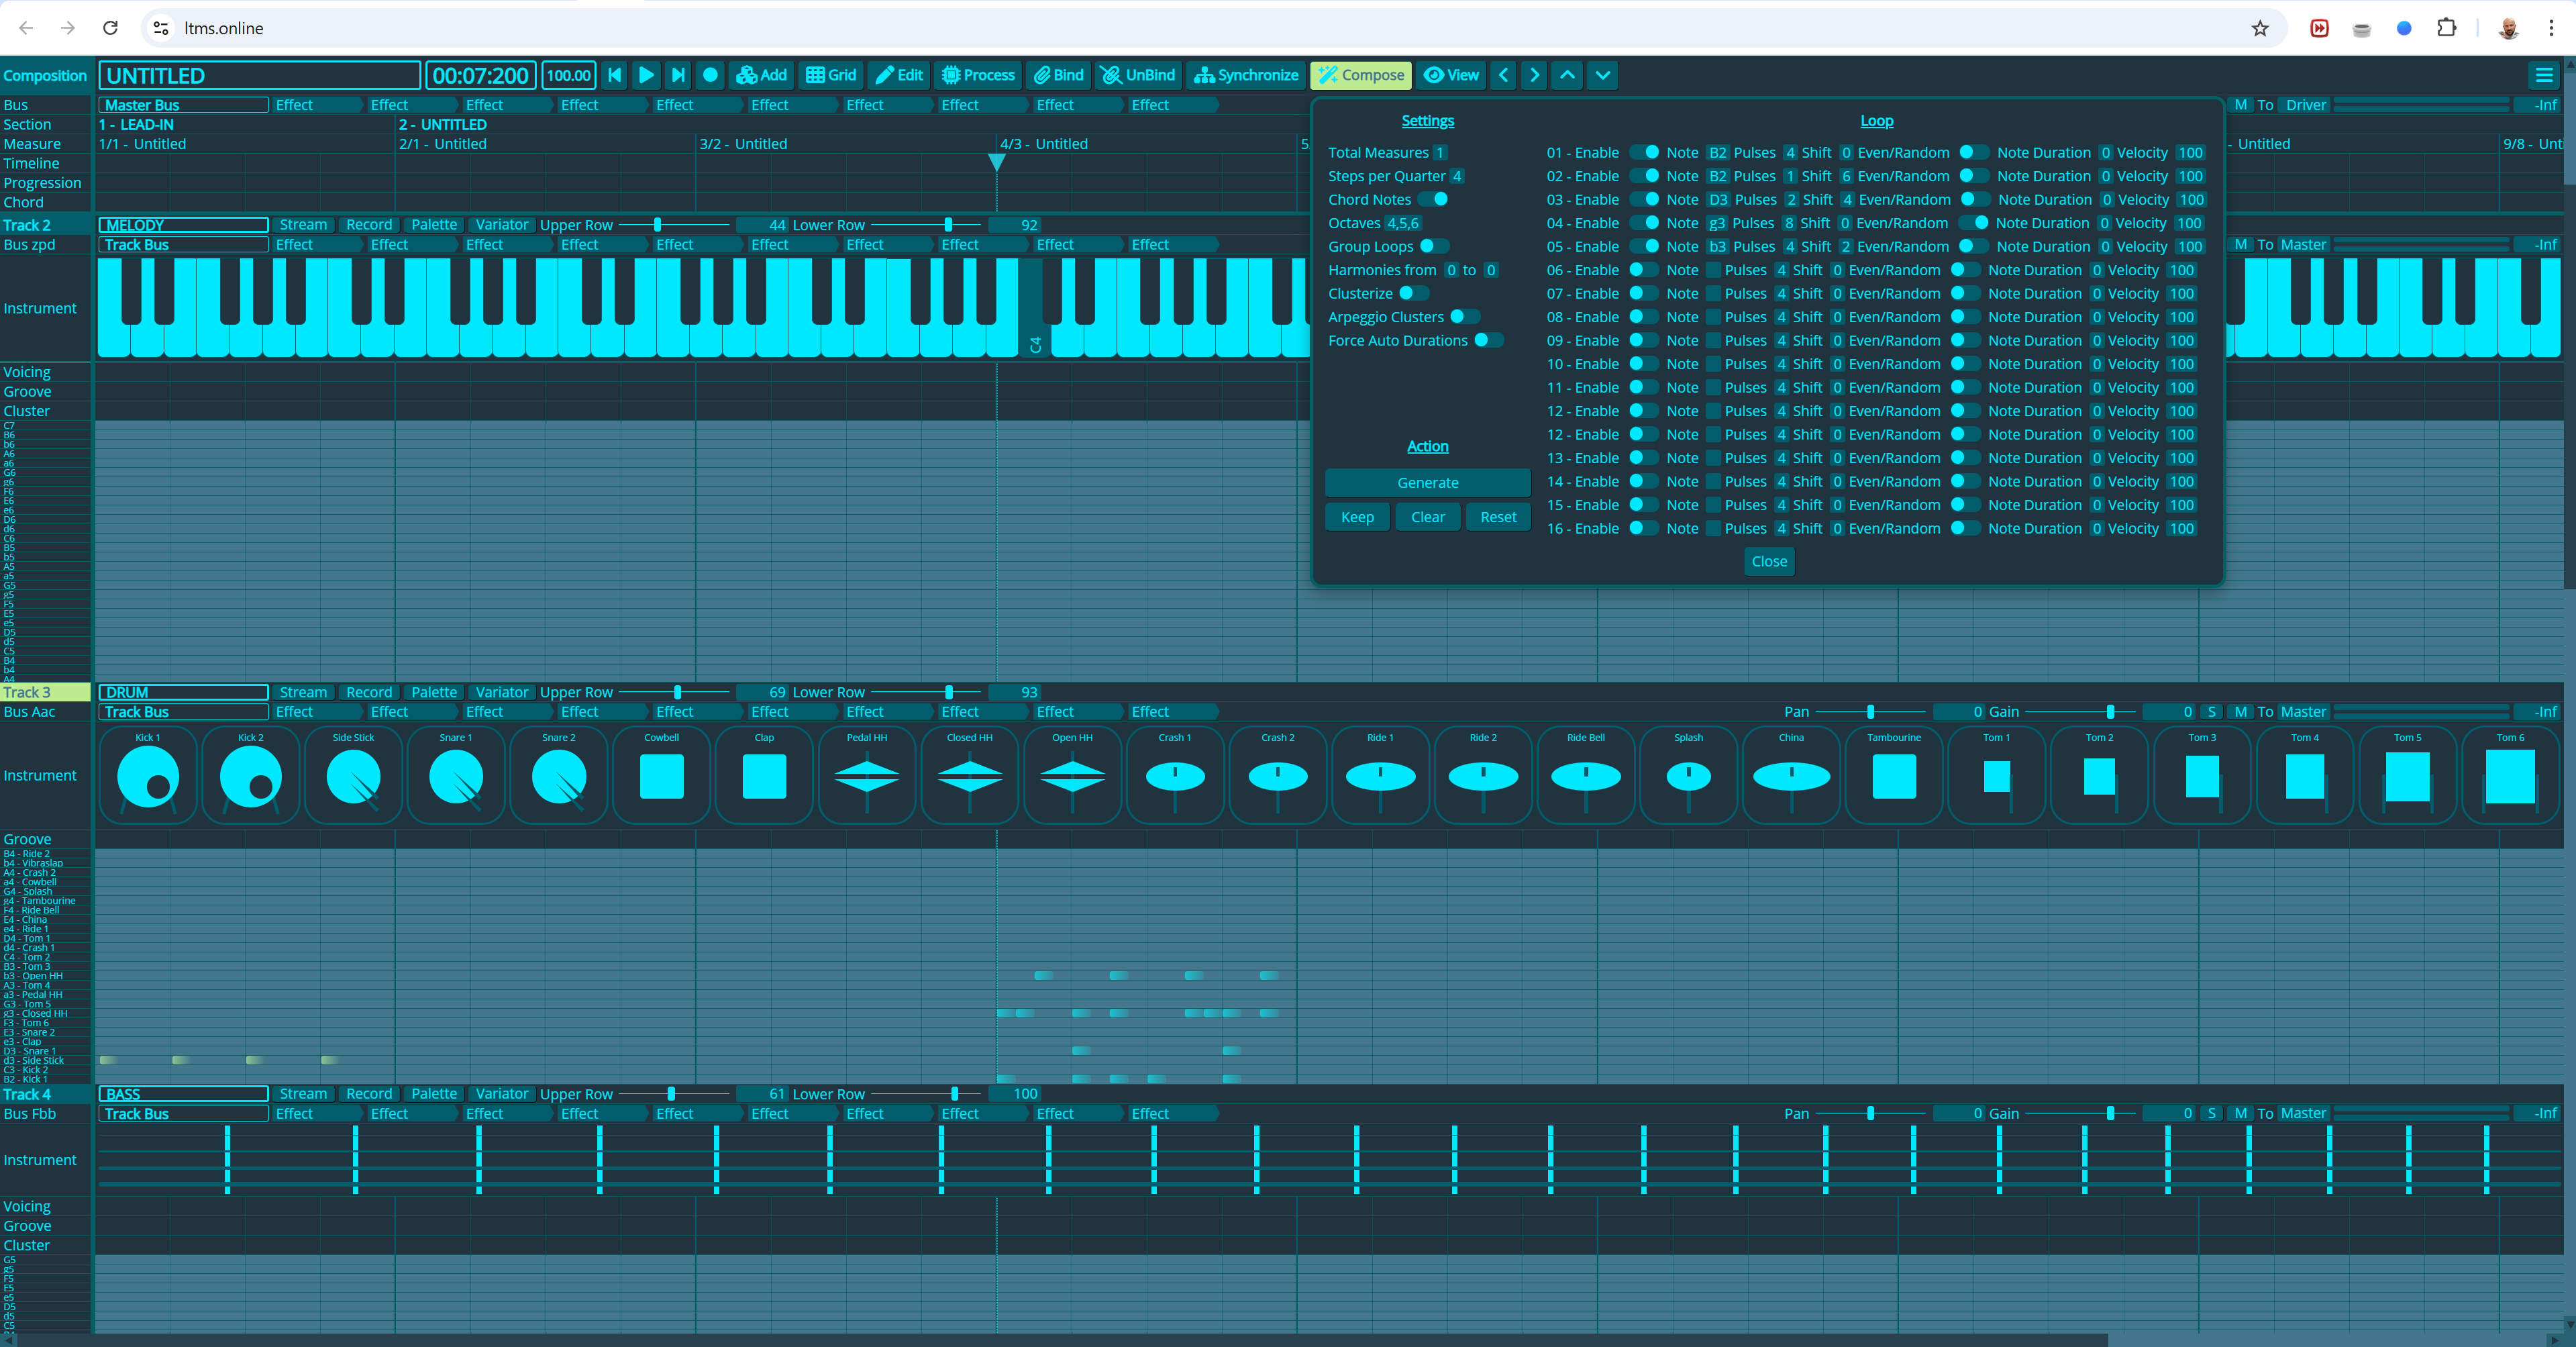2576x1347 pixels.
Task: Select the Closed HH drum pad
Action: click(970, 775)
